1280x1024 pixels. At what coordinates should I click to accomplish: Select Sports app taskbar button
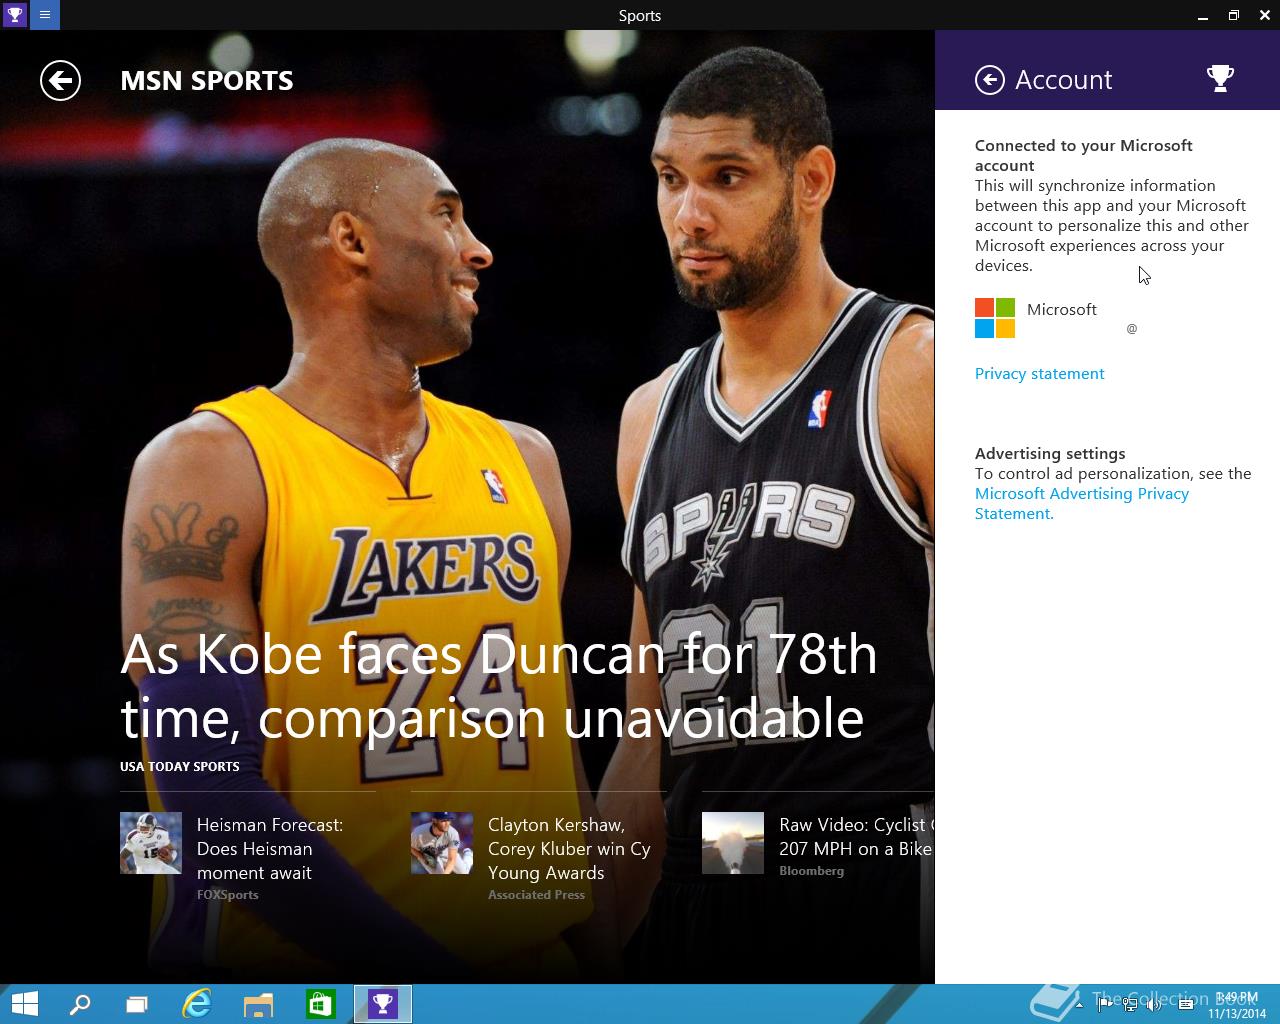coord(383,1004)
